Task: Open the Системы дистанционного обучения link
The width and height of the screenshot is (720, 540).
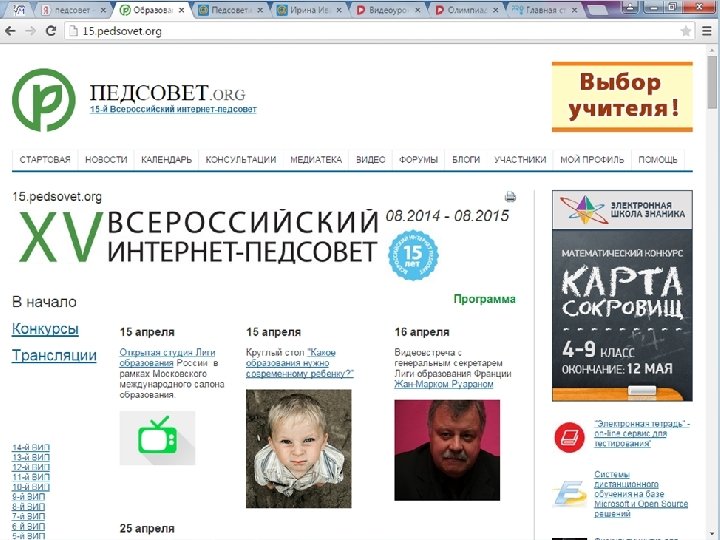Action: pos(641,494)
